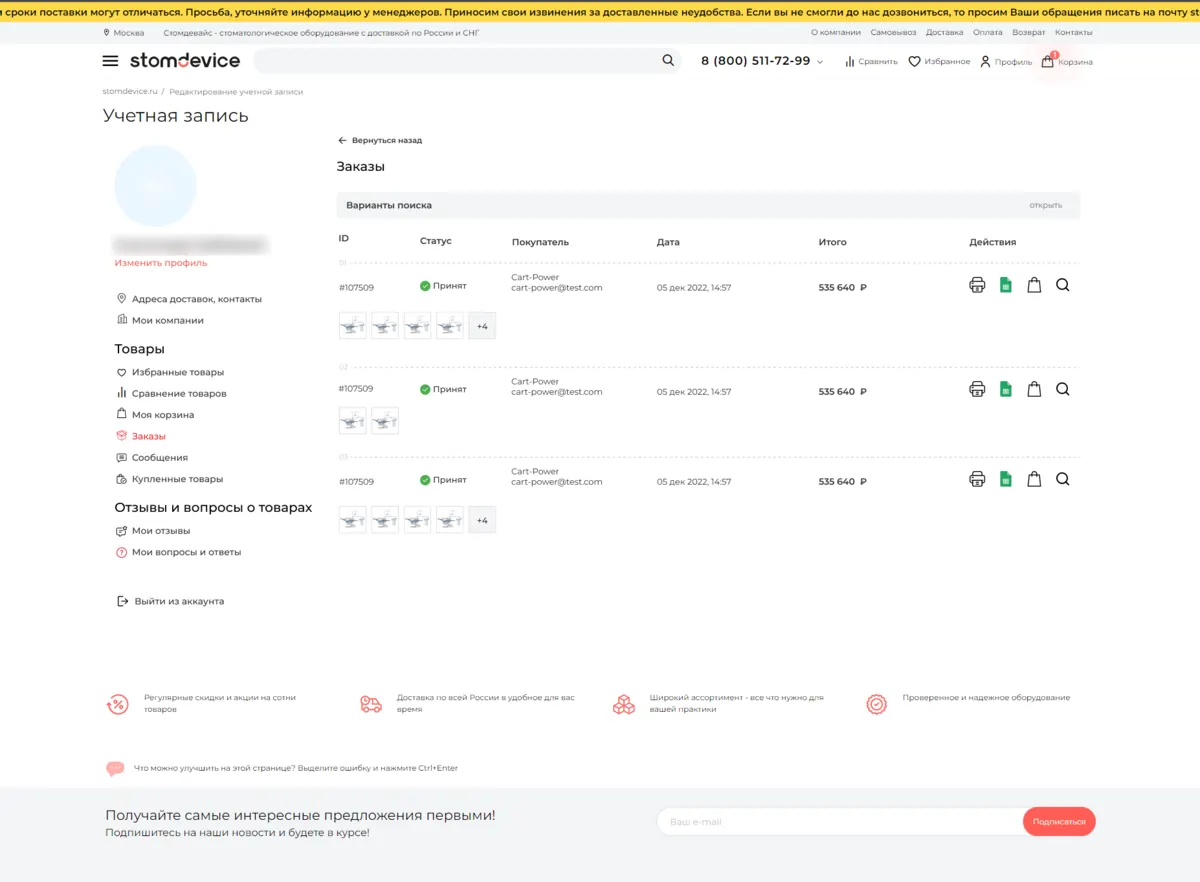Click the Подписаться subscribe button
1200x882 pixels.
(1059, 822)
